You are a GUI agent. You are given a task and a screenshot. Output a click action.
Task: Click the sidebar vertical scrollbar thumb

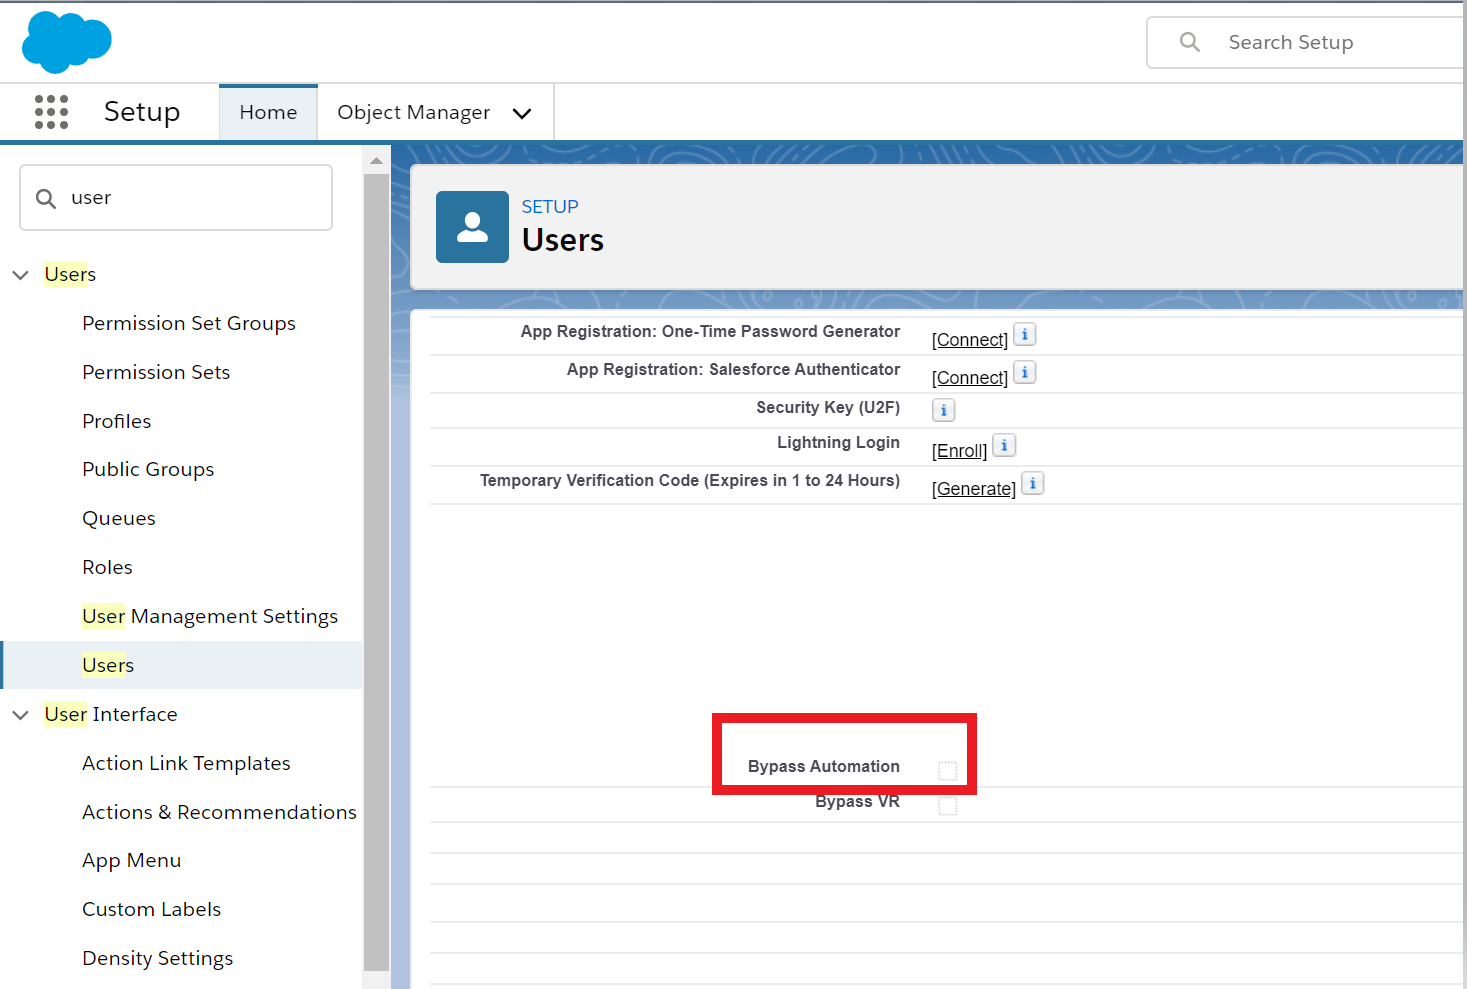point(376,572)
